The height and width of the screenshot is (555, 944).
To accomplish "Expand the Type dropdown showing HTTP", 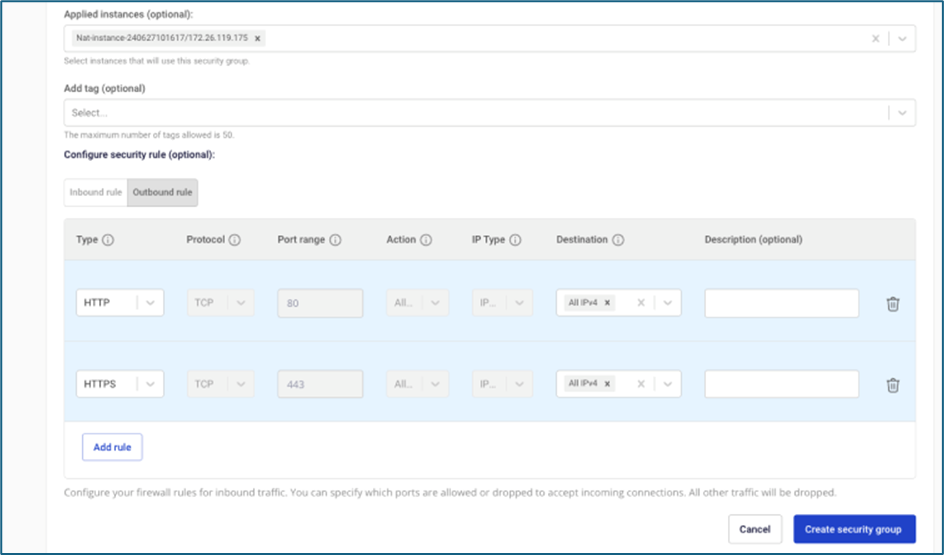I will pyautogui.click(x=150, y=303).
